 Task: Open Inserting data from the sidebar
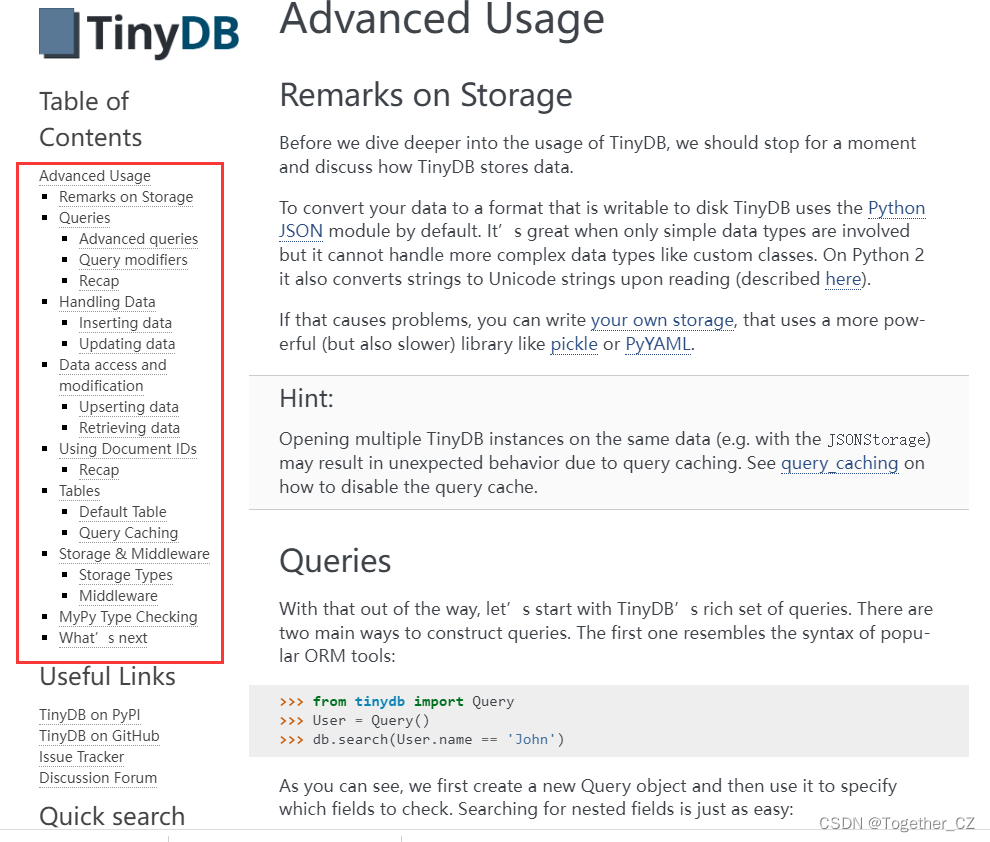click(125, 323)
